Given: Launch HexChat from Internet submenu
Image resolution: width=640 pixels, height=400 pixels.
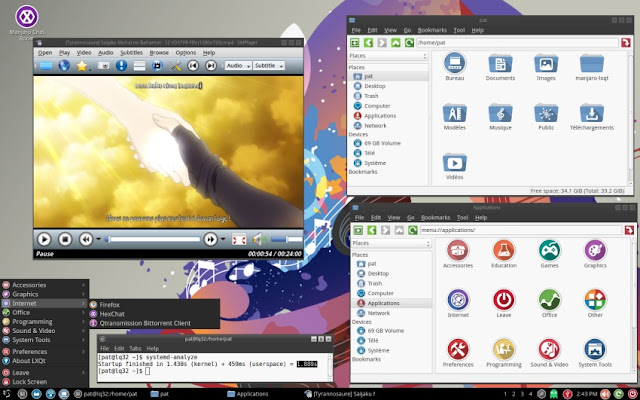Looking at the screenshot, I should click(154, 314).
